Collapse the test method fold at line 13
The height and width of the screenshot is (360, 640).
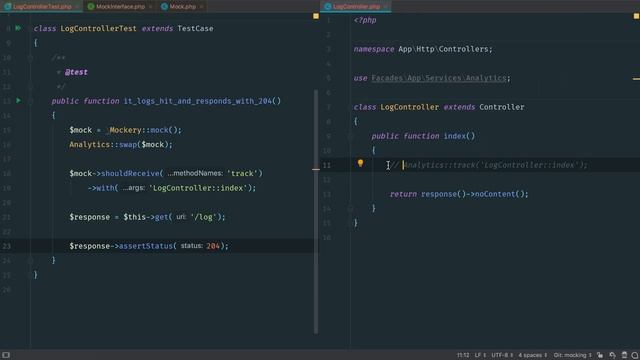point(31,101)
